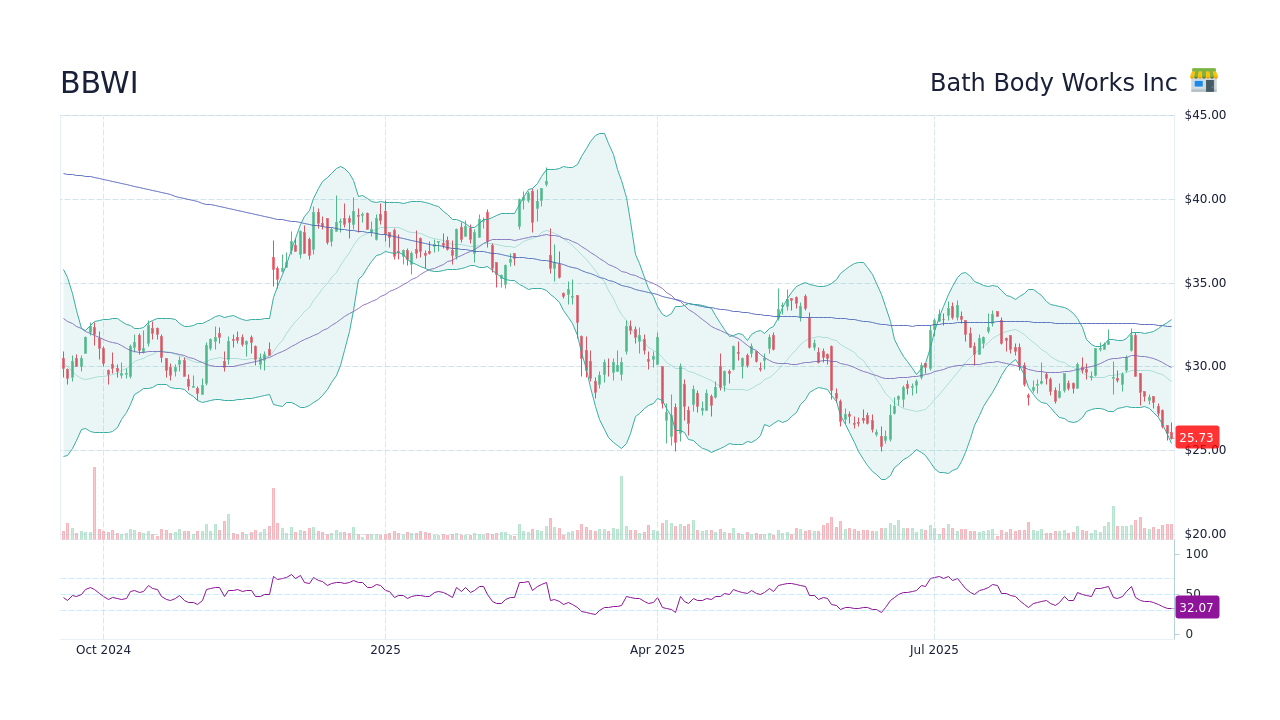This screenshot has width=1280, height=720.
Task: Click the 2025 date label on the axis
Action: pyautogui.click(x=385, y=649)
